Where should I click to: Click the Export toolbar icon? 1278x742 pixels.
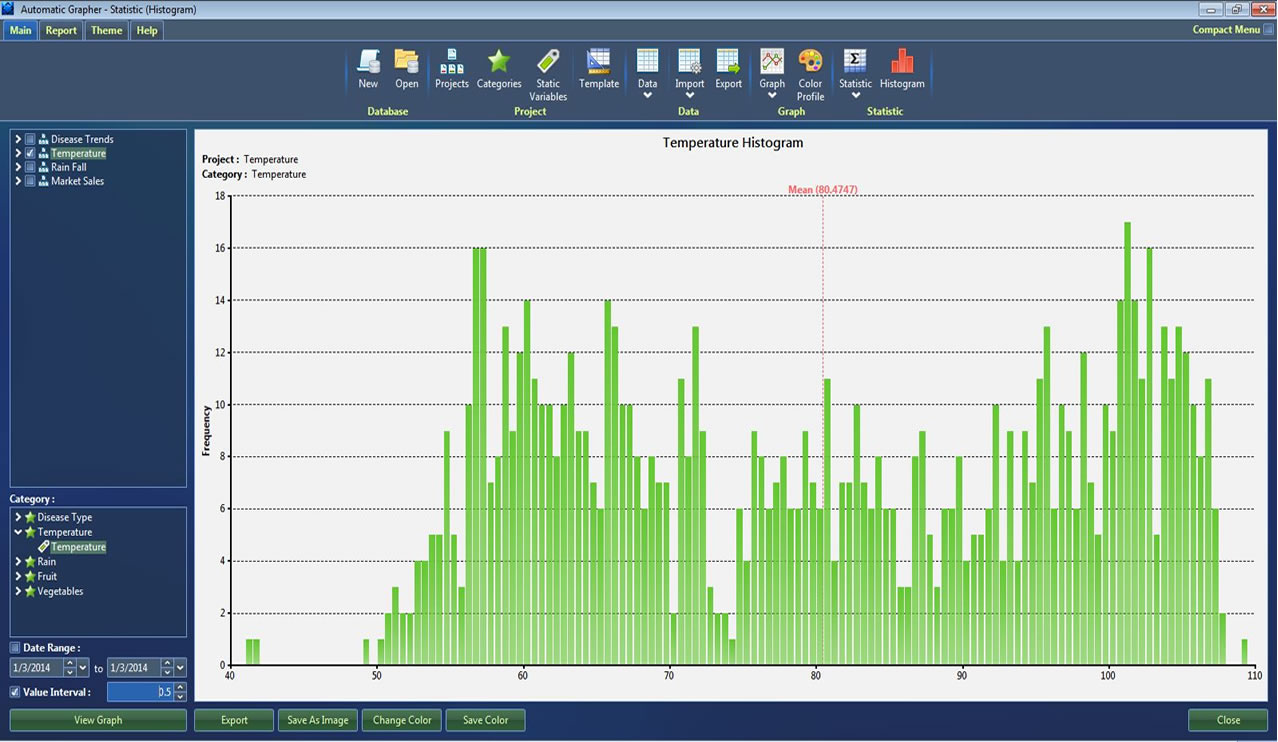[728, 61]
